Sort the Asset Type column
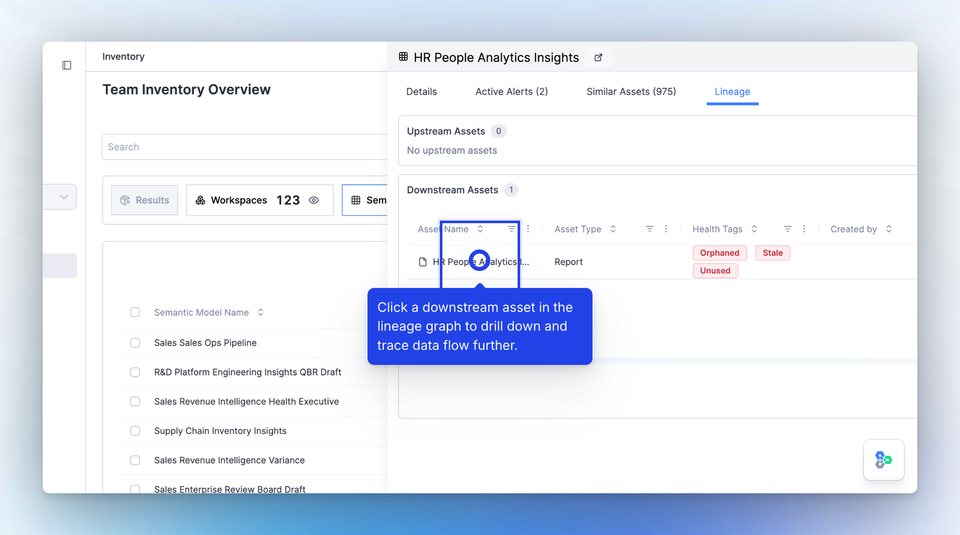 (x=613, y=229)
